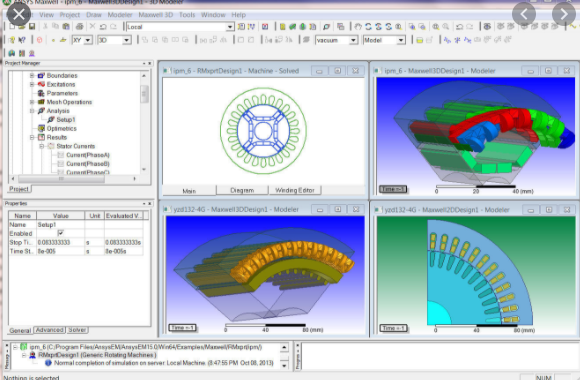Switch to the Winding Editor tab
This screenshot has width=580, height=380.
294,190
